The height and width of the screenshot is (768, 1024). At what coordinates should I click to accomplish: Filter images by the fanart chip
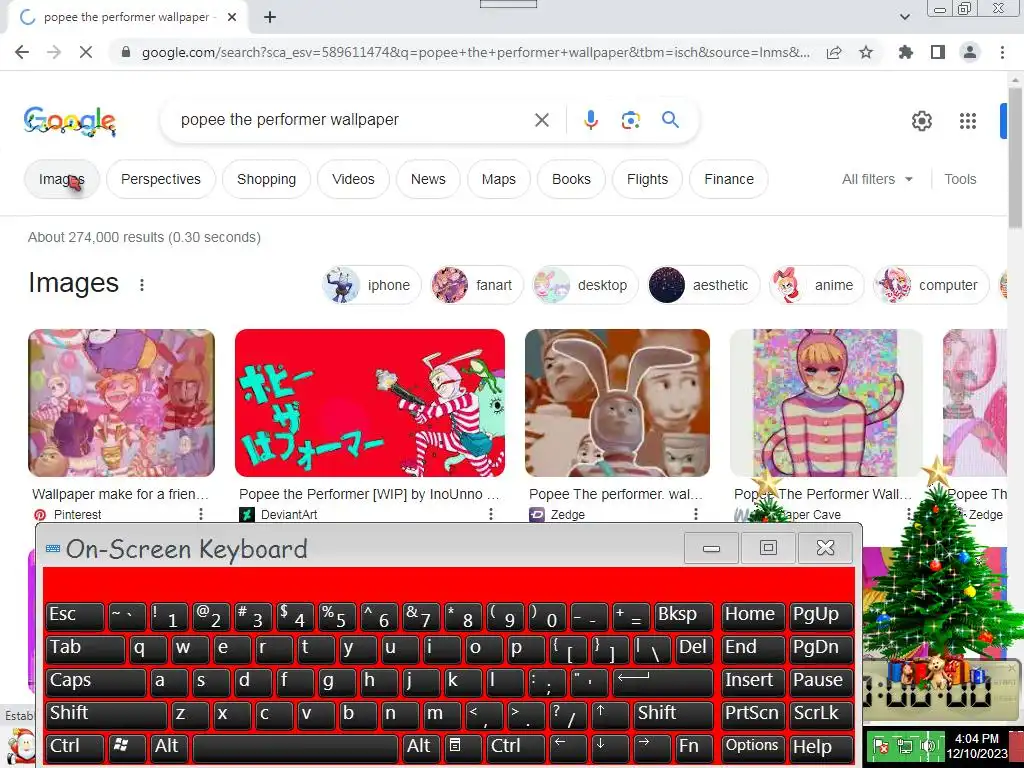(477, 285)
